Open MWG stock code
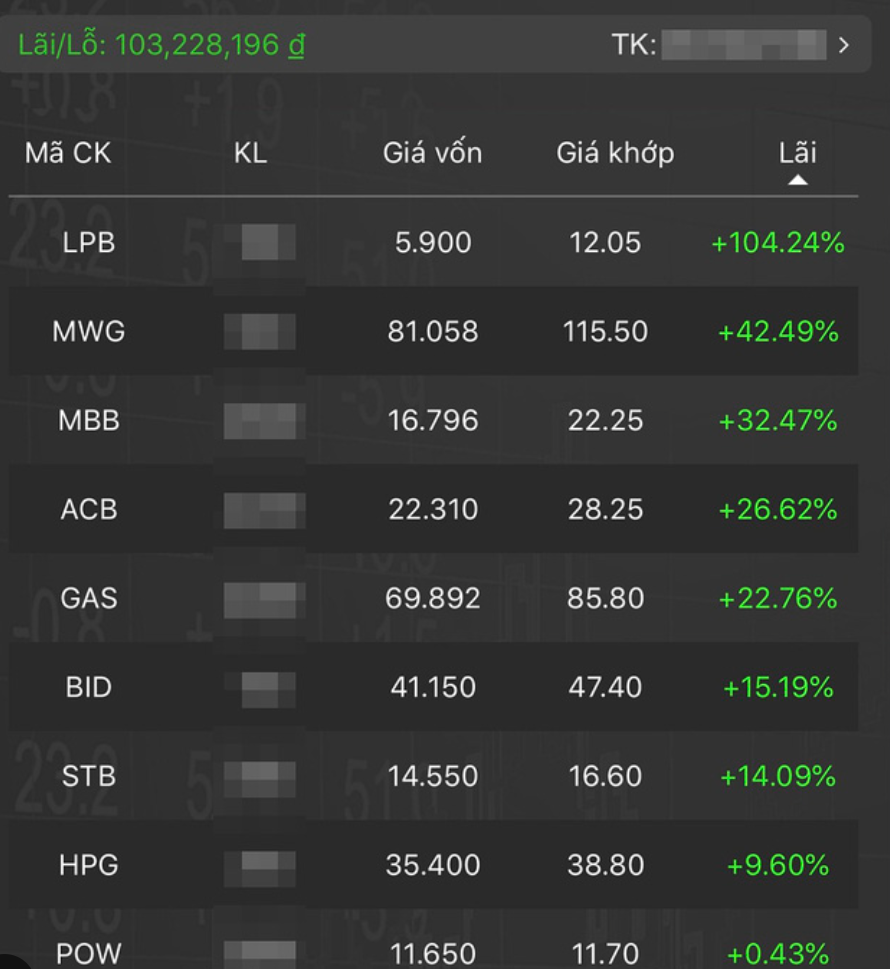Screen dimensions: 890x969 89,331
